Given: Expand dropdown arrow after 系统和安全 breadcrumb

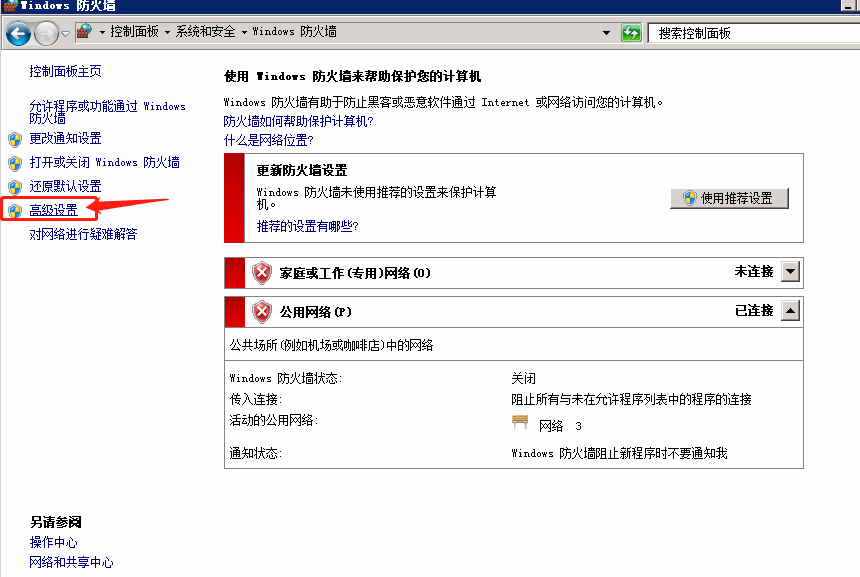Looking at the screenshot, I should tap(244, 32).
